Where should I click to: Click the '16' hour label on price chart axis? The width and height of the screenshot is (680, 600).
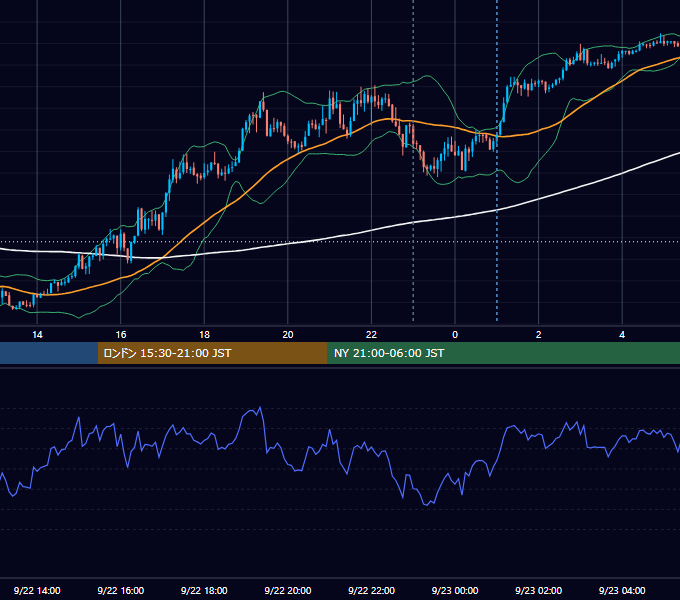pyautogui.click(x=121, y=335)
